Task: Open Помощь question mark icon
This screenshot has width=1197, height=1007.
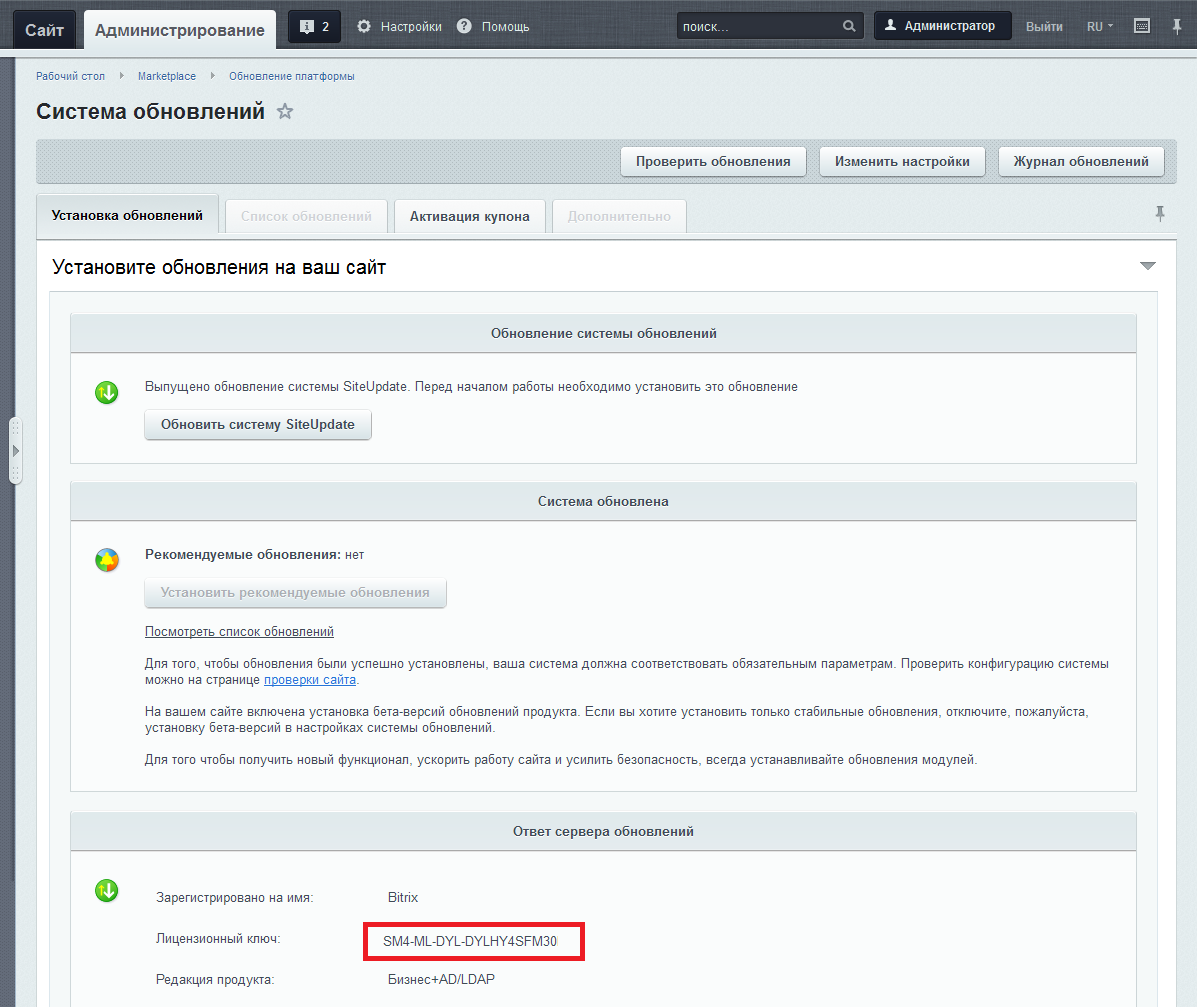Action: point(464,27)
